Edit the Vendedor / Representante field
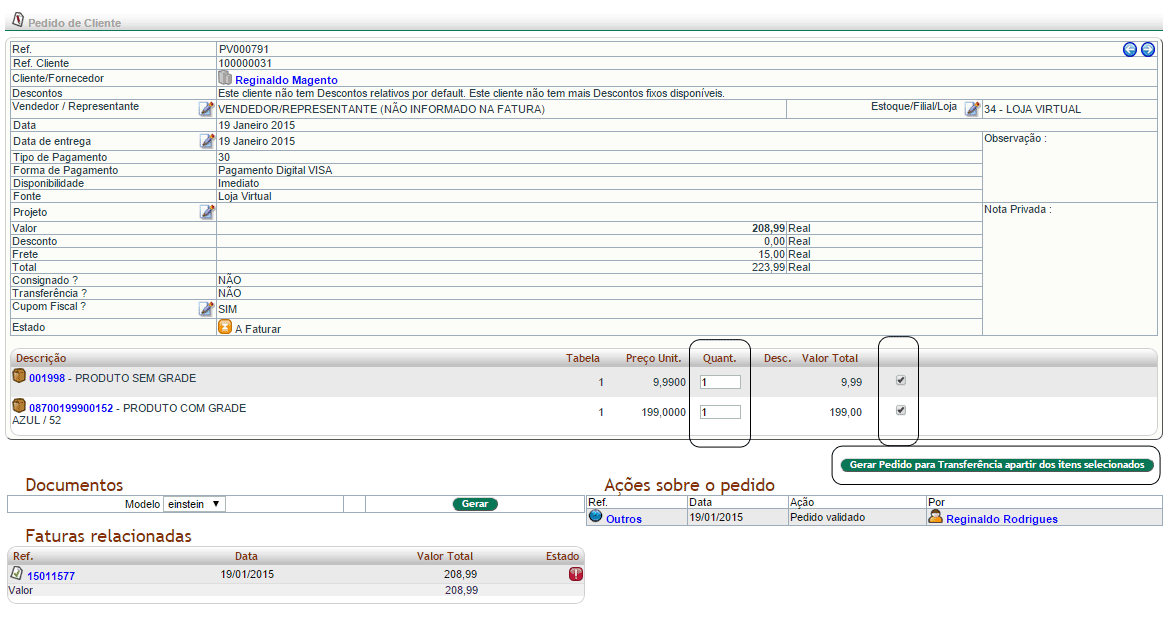The width and height of the screenshot is (1167, 619). pos(206,109)
